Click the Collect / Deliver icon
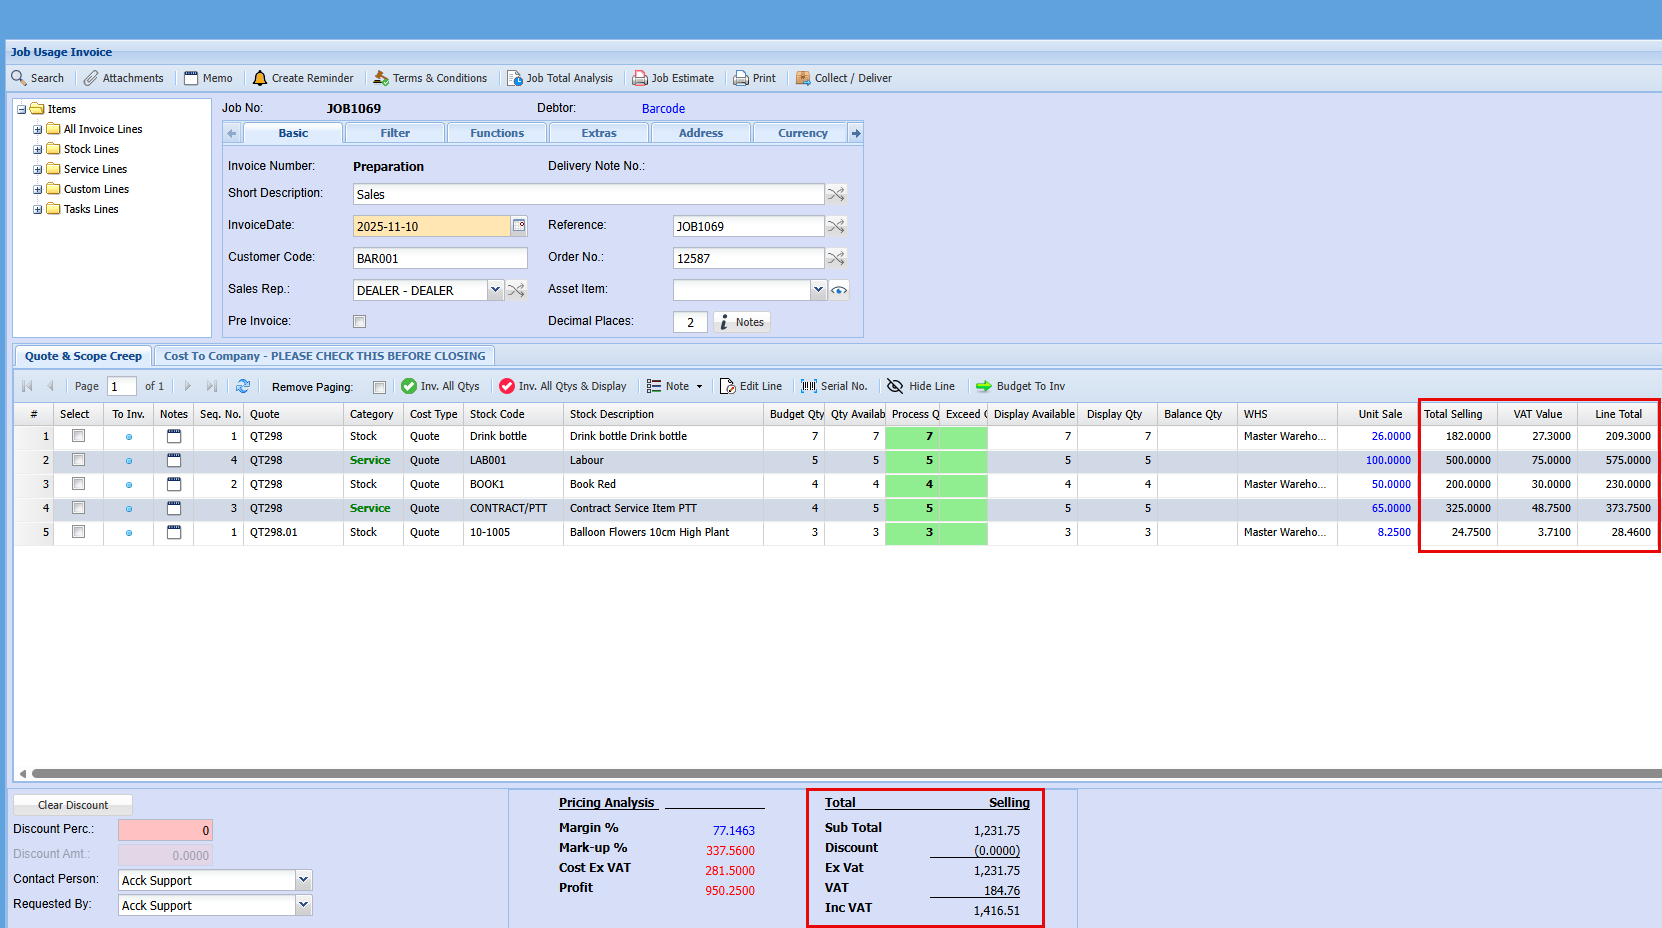This screenshot has height=928, width=1662. [803, 78]
